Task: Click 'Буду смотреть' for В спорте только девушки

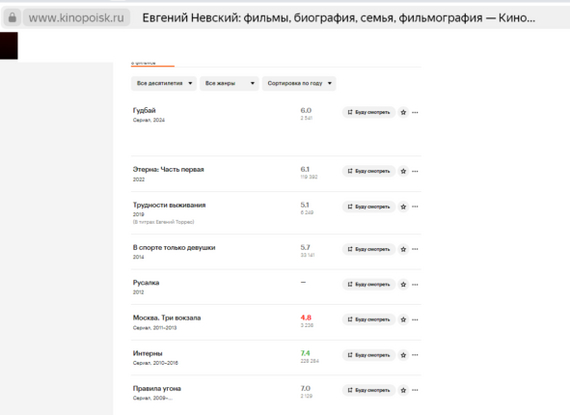Action: click(x=369, y=249)
